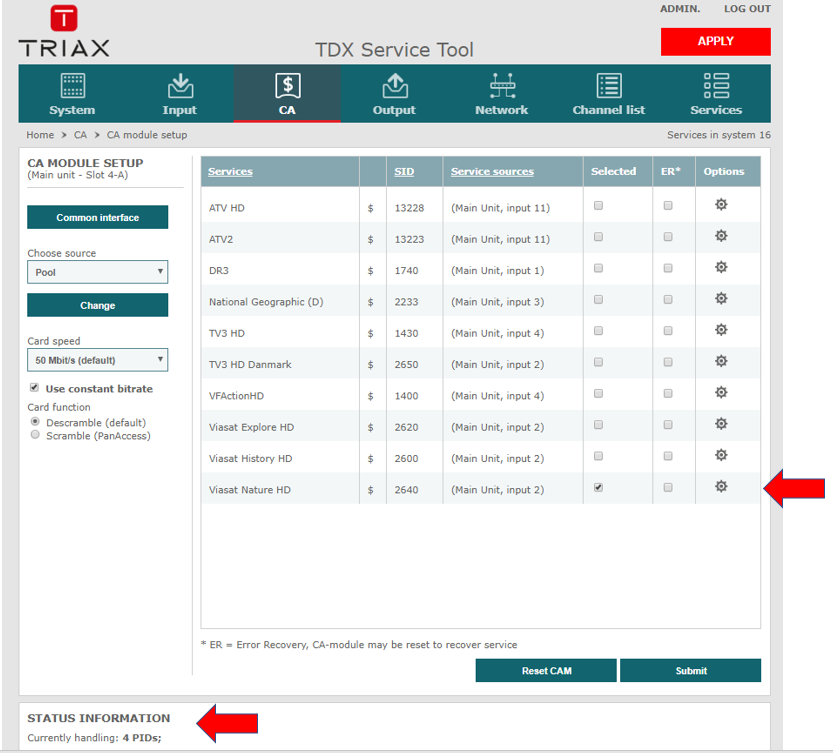Screen dimensions: 833x753
Task: Enable ER for Viasat Nature HD
Action: point(668,487)
